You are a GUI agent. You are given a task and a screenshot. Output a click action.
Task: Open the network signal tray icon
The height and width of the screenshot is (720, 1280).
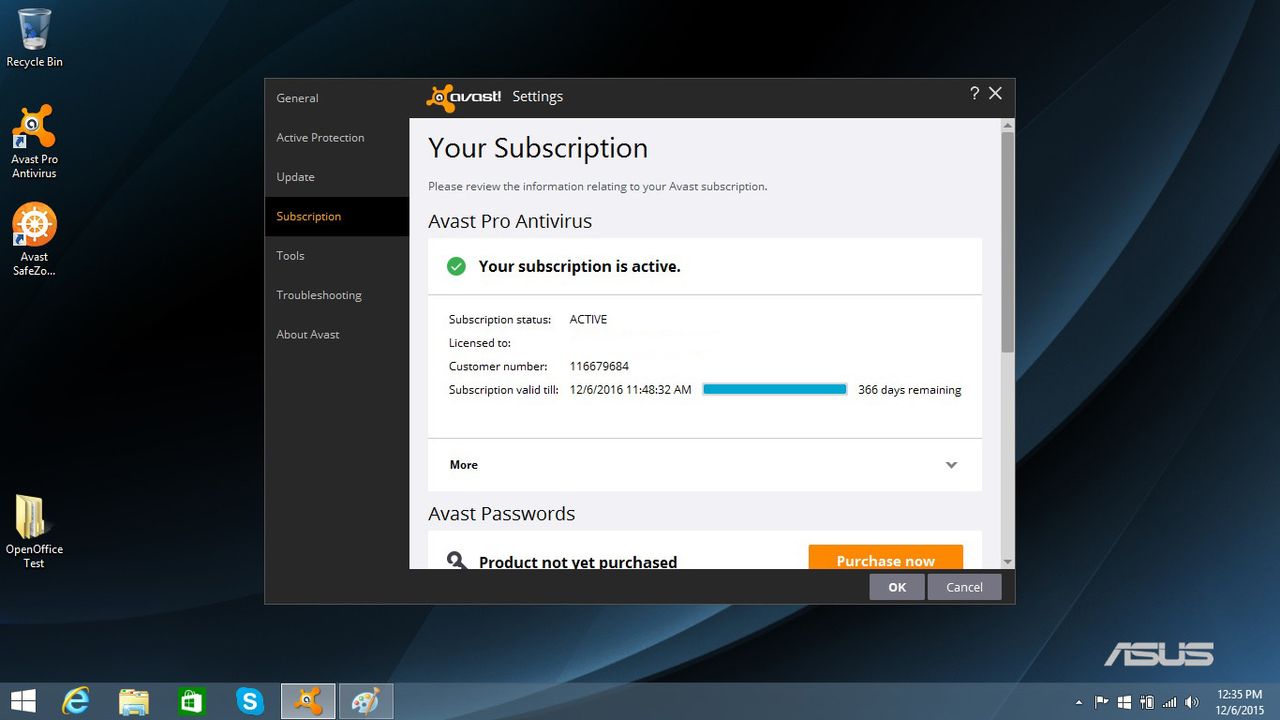coord(1169,702)
